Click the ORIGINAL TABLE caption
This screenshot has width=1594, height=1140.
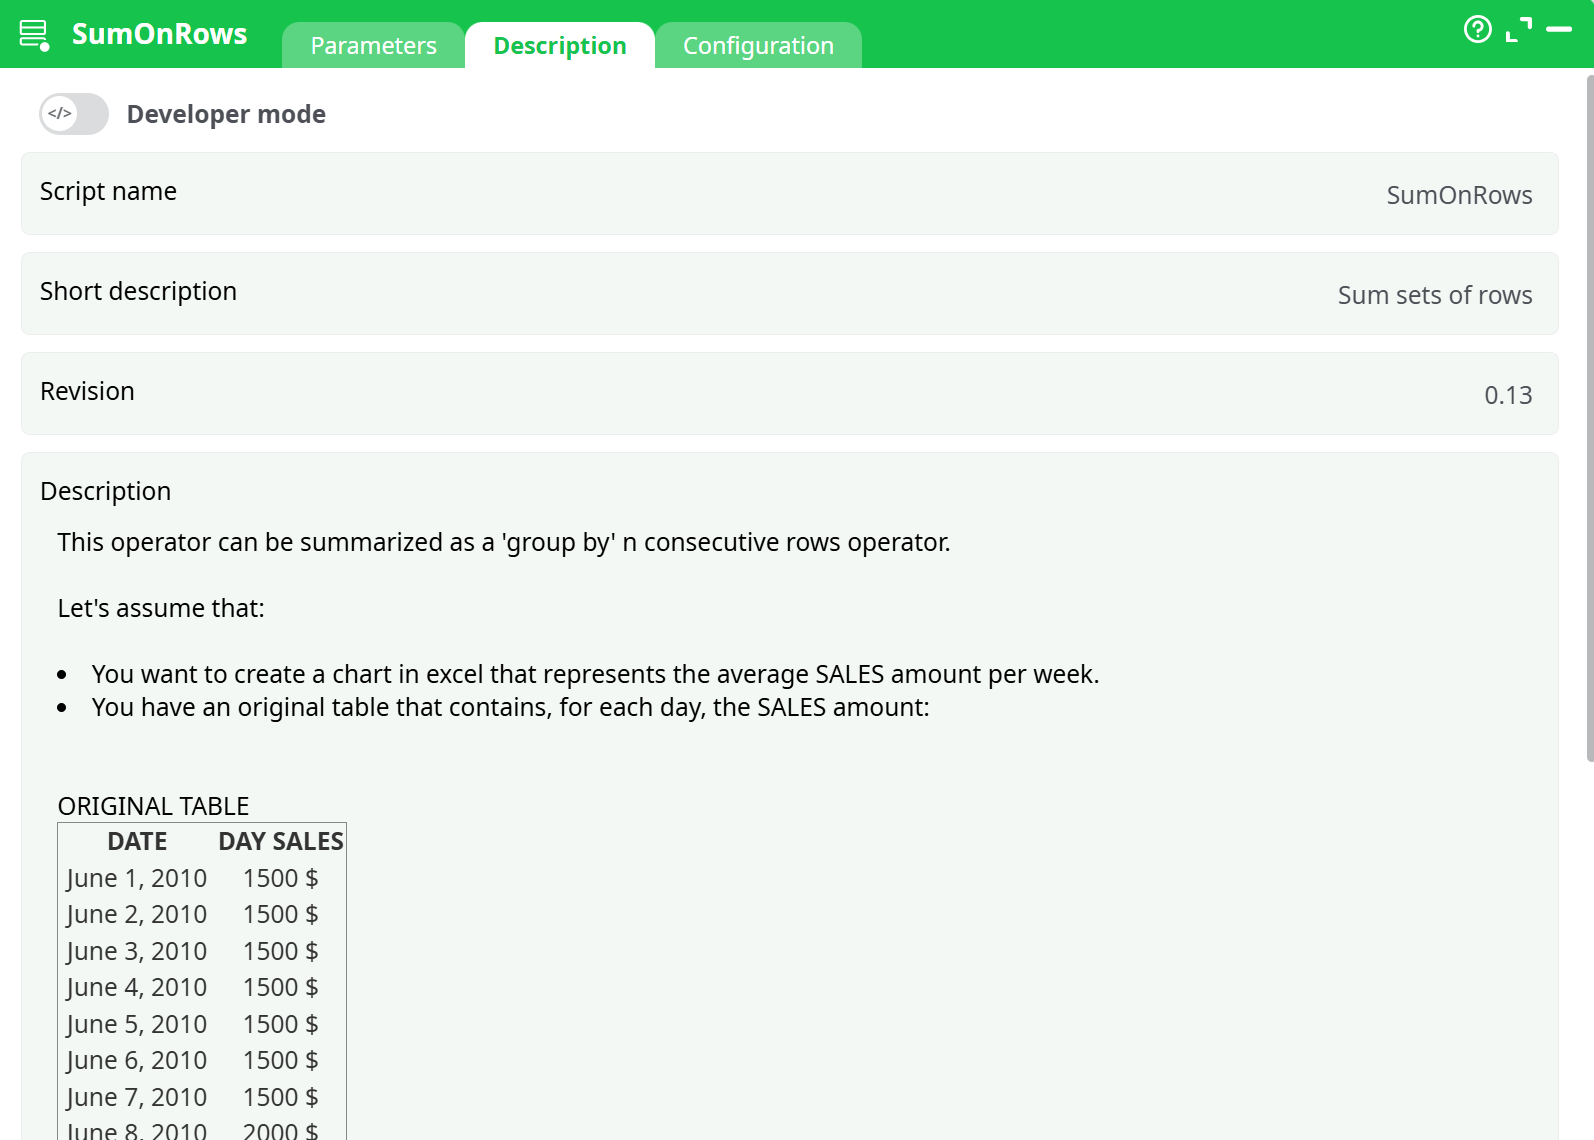[x=153, y=806]
